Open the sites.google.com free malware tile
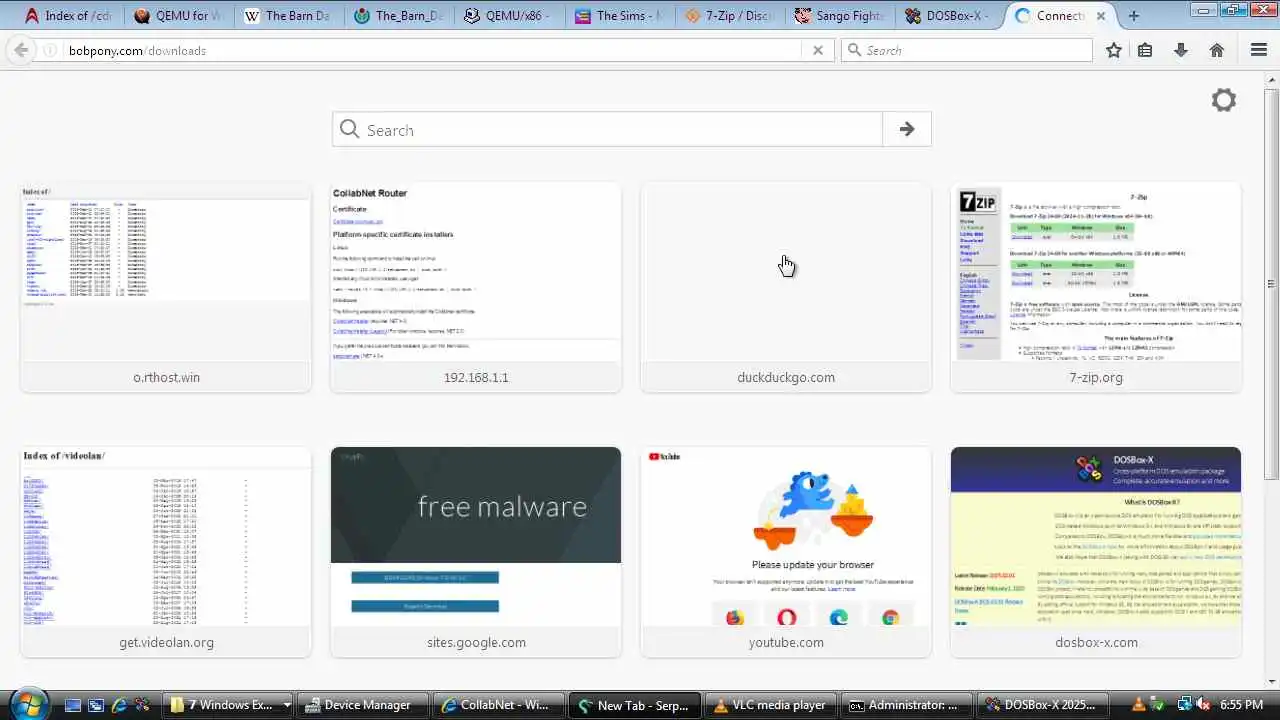1280x720 pixels. pos(476,552)
